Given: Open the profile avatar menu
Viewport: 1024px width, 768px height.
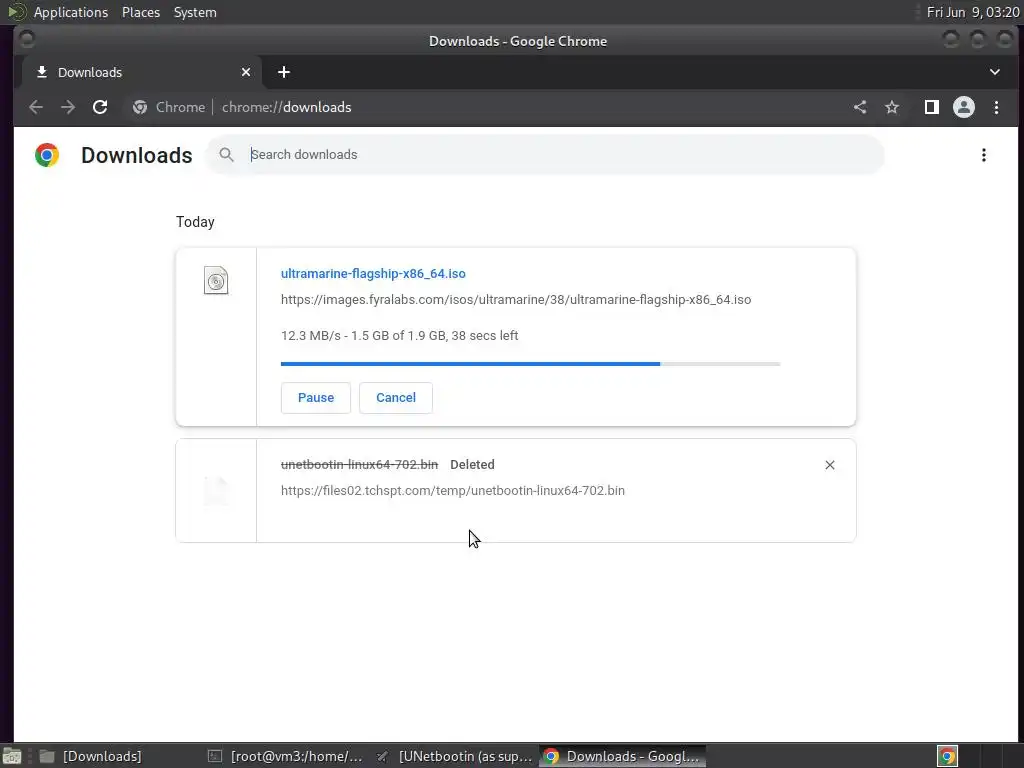Looking at the screenshot, I should [964, 107].
